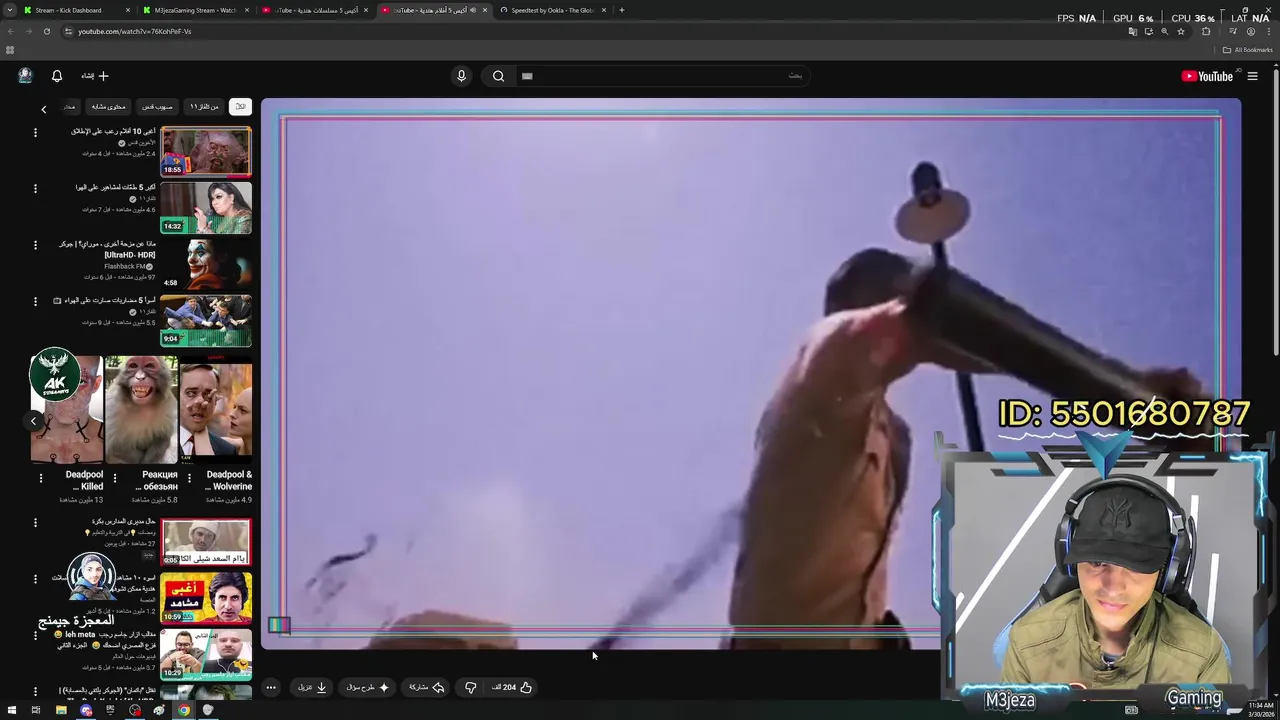Select the 'الكل' all filter chip

point(240,107)
